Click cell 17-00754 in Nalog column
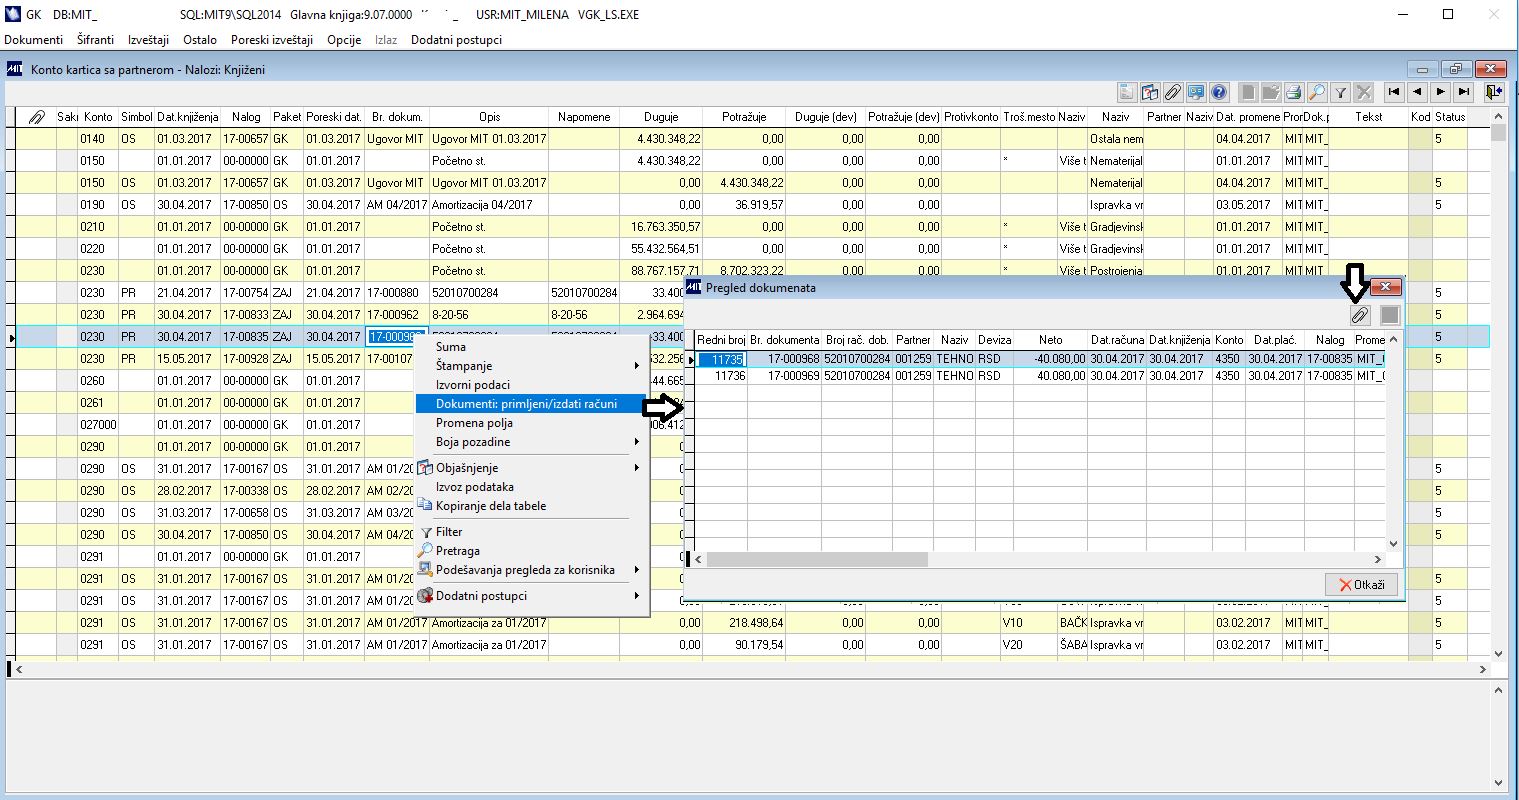This screenshot has width=1519, height=800. [x=245, y=293]
